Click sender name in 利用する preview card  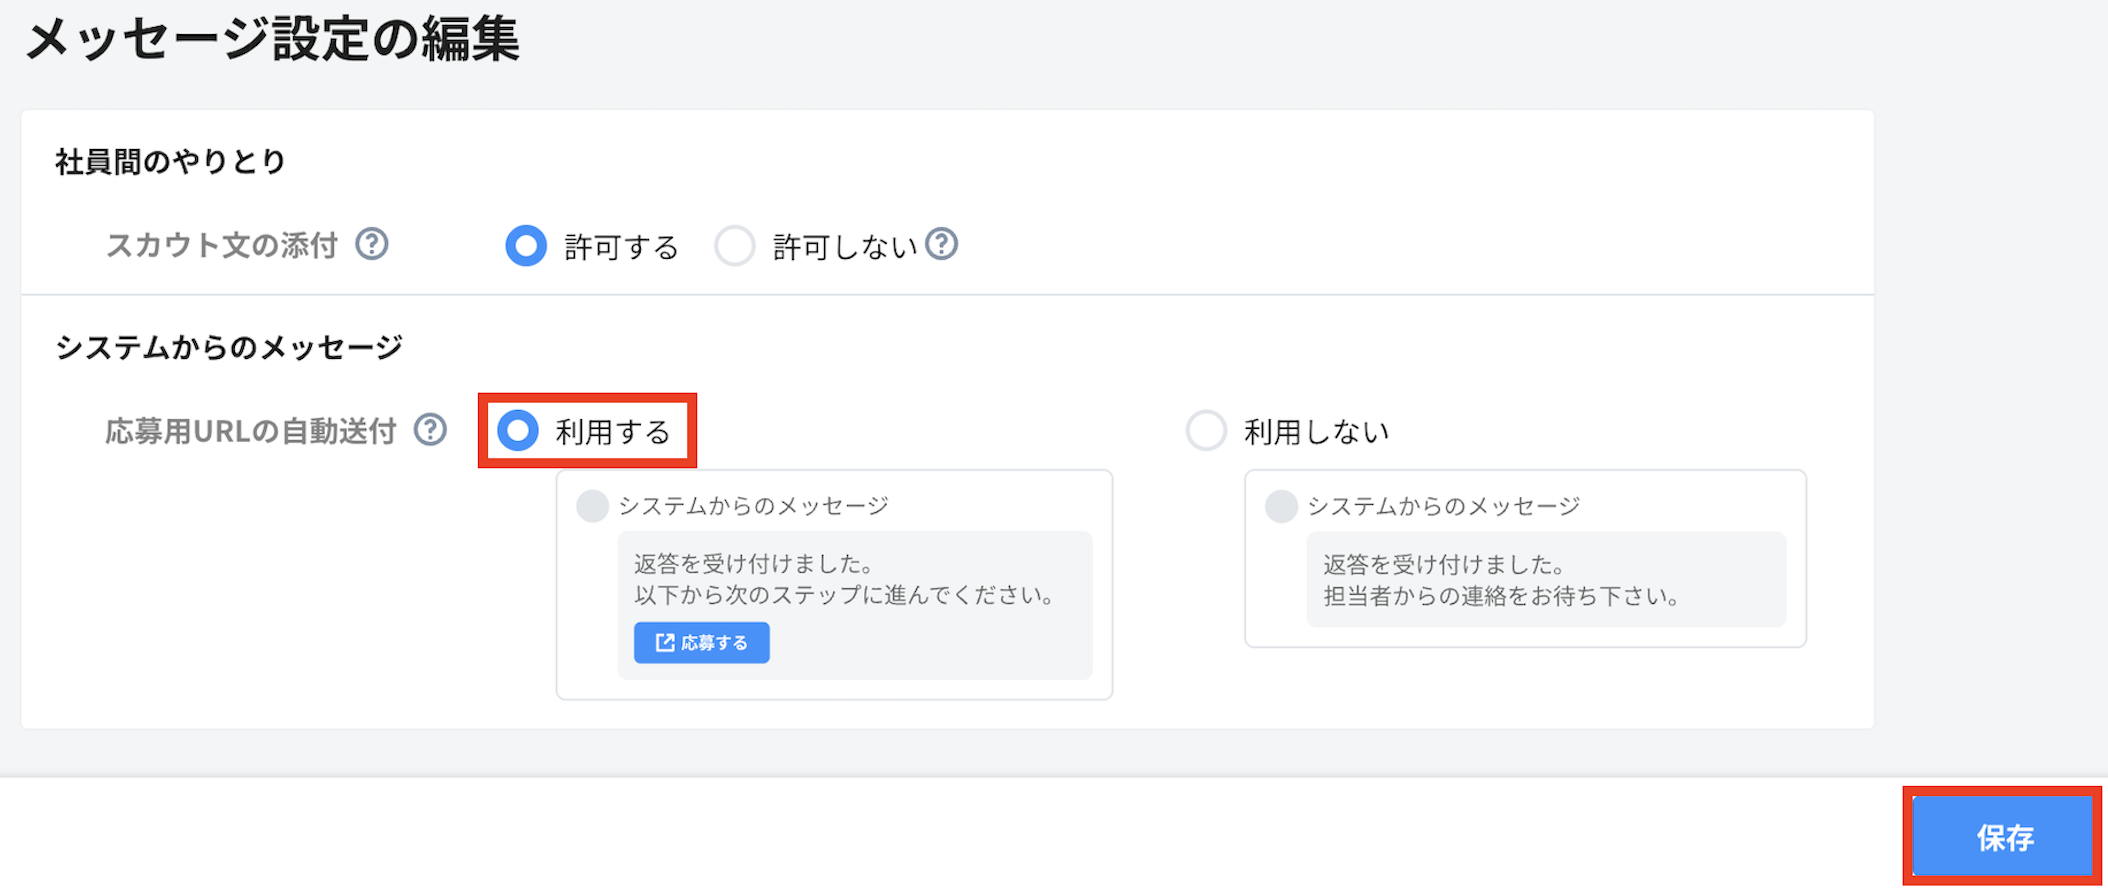(753, 506)
